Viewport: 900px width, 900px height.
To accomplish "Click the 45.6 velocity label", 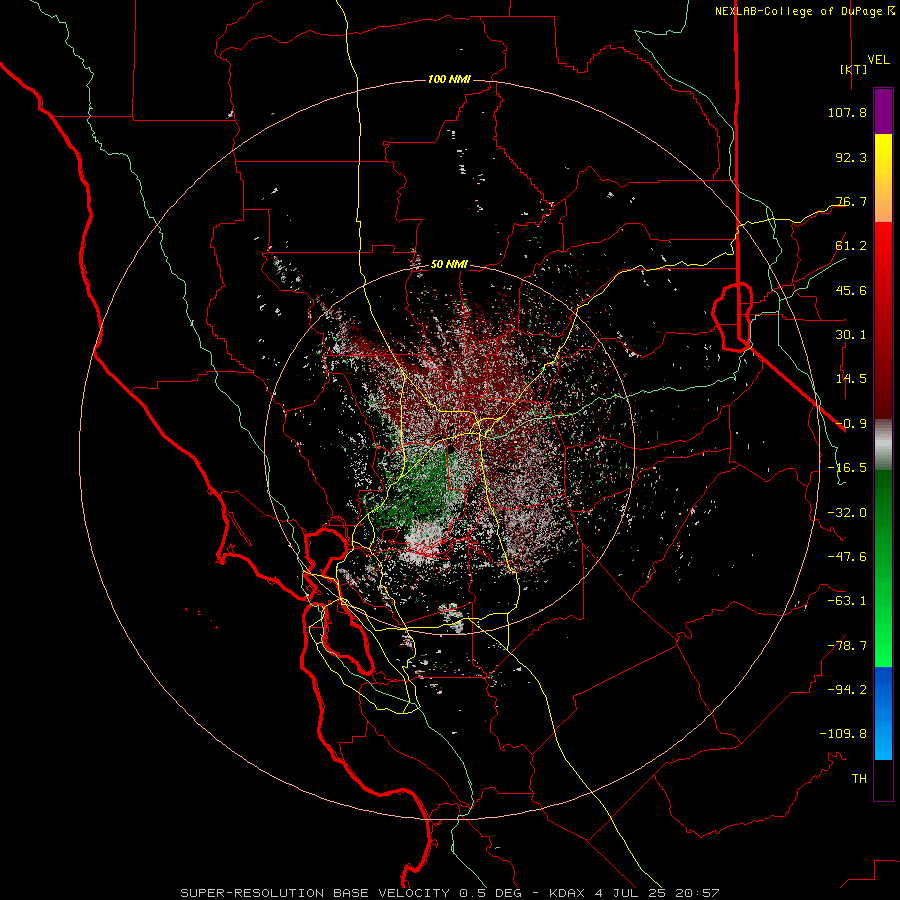I will pyautogui.click(x=851, y=290).
